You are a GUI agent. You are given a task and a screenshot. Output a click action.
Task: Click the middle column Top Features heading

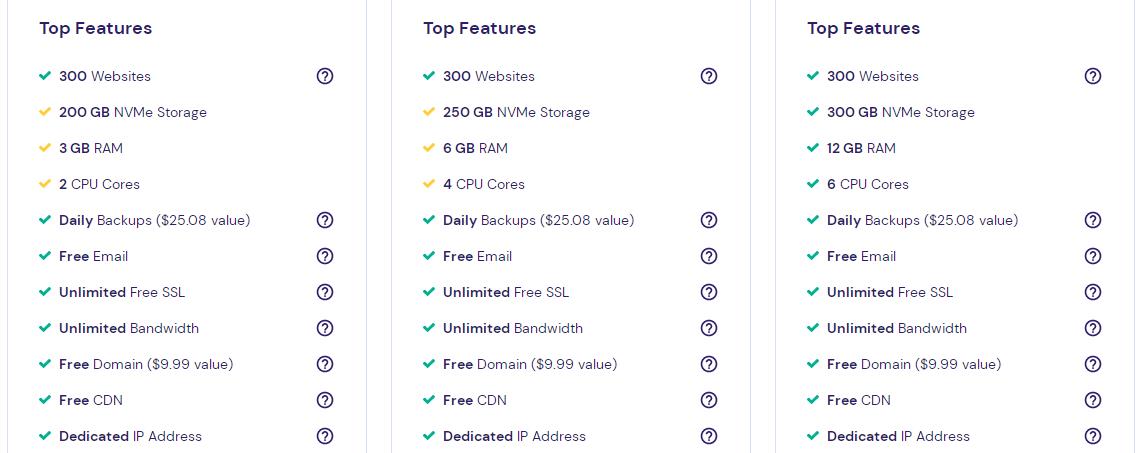click(480, 28)
